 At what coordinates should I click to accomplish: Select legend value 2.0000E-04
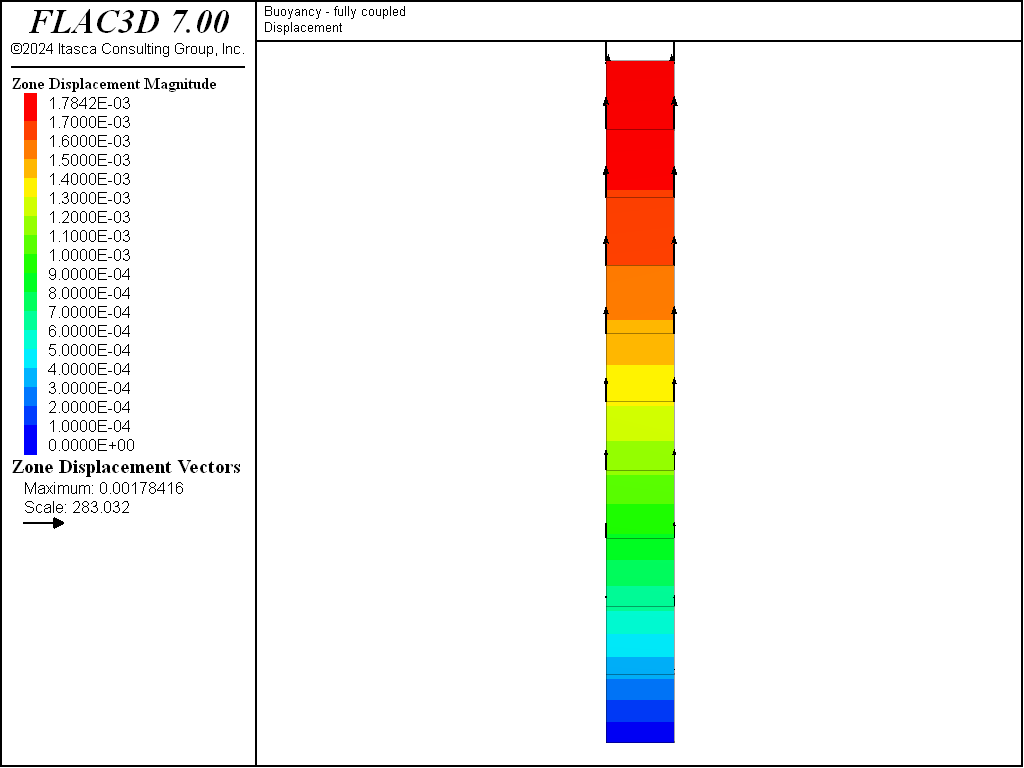89,407
